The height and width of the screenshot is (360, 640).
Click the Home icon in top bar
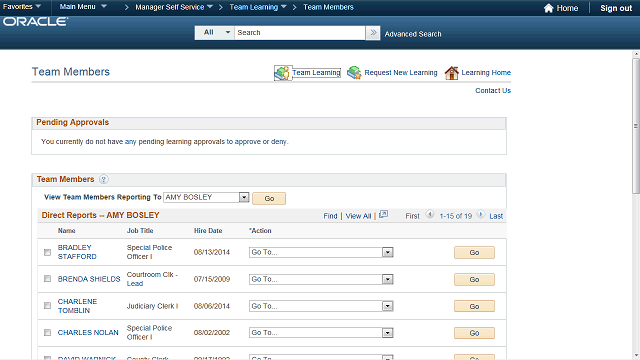pyautogui.click(x=549, y=8)
